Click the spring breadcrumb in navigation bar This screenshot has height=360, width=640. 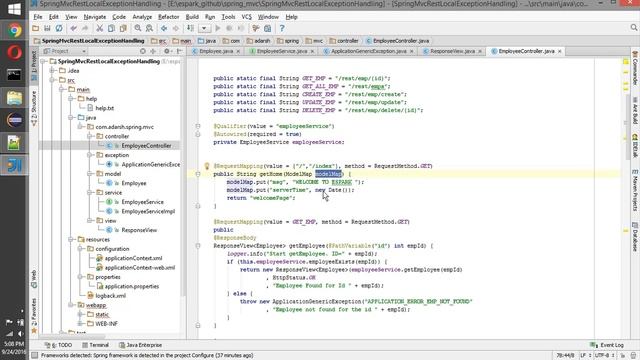(288, 41)
